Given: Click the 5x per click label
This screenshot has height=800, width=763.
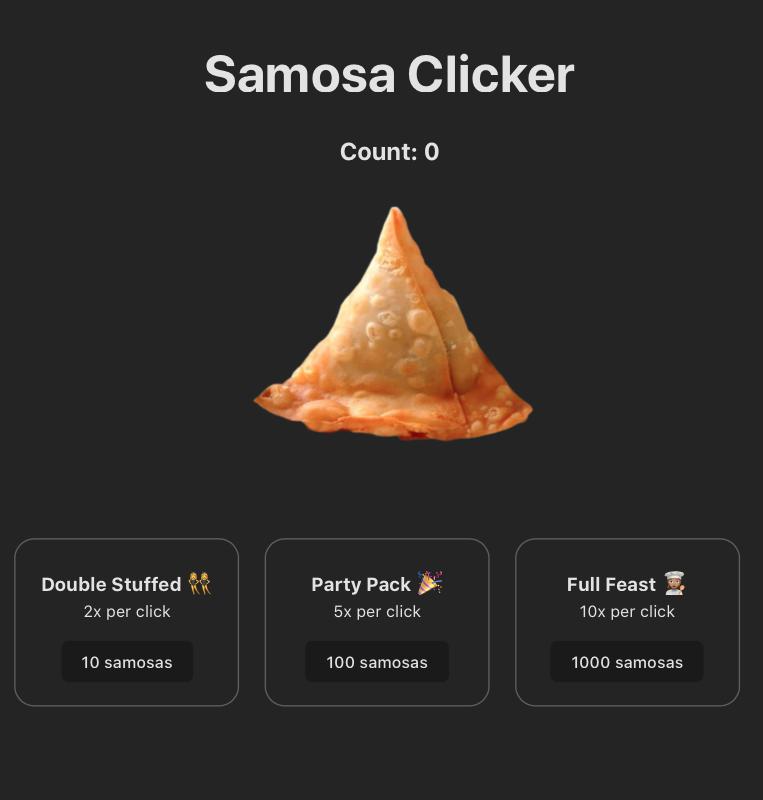Looking at the screenshot, I should point(377,612).
